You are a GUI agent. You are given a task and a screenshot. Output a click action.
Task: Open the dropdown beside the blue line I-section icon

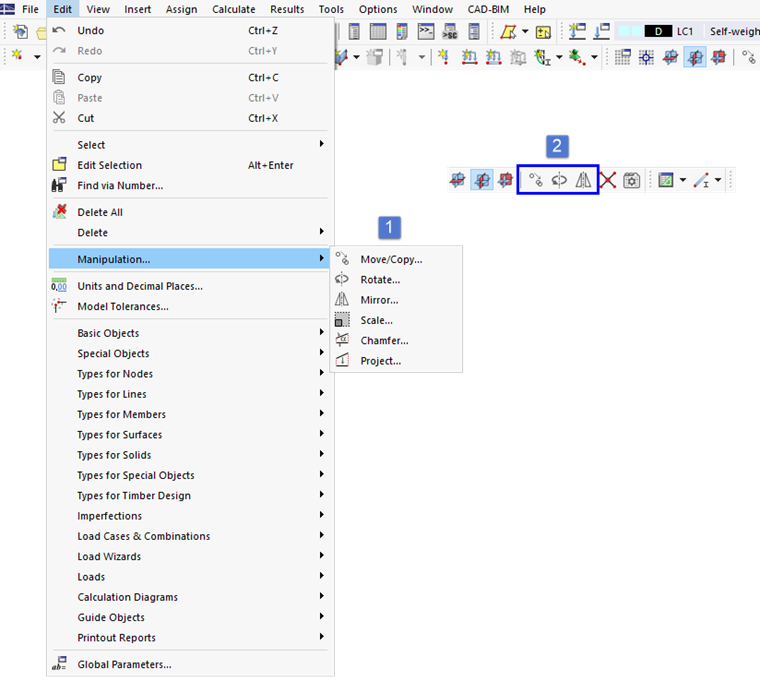pyautogui.click(x=718, y=180)
